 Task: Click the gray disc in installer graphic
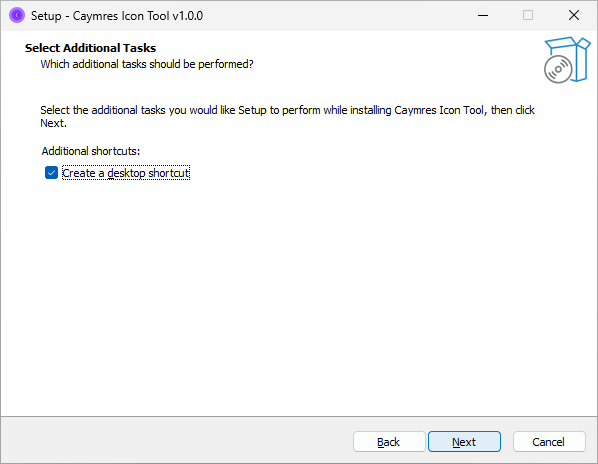[558, 69]
